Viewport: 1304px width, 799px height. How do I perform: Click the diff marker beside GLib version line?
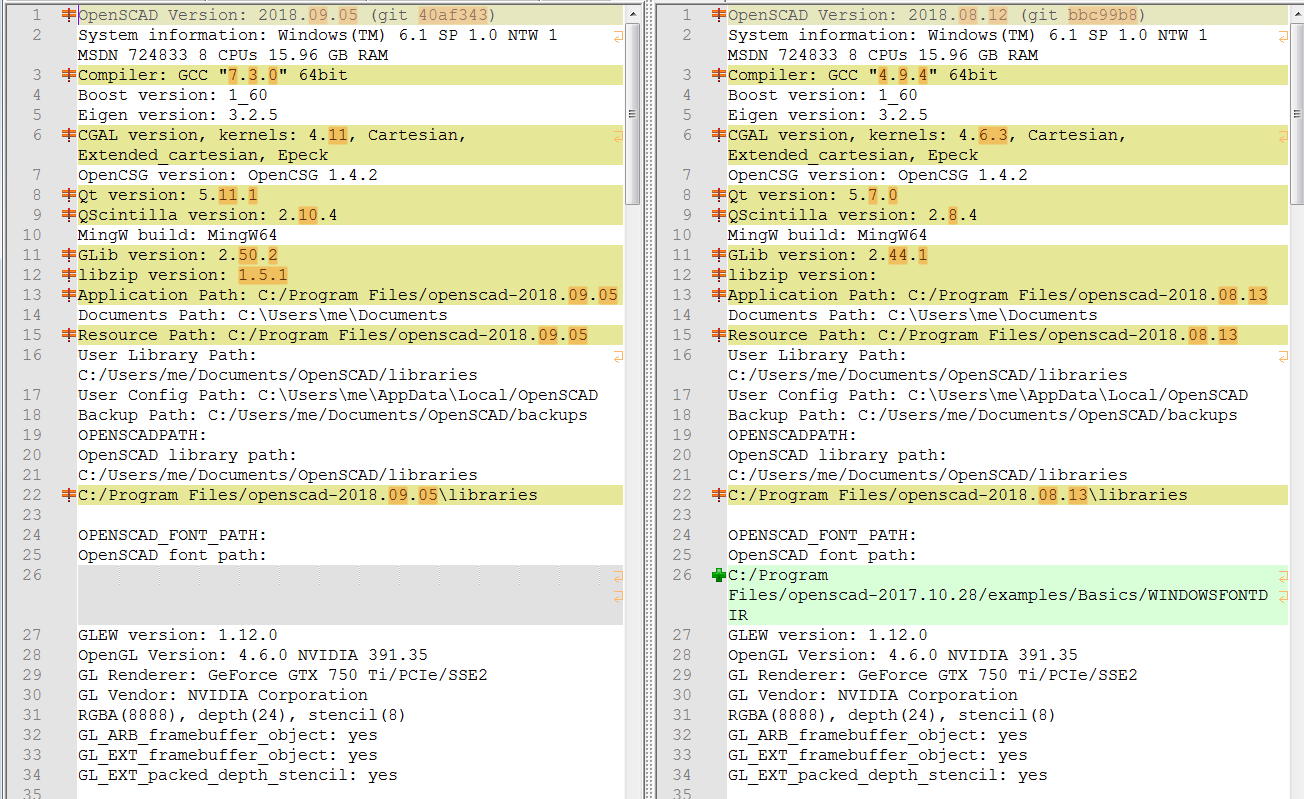pyautogui.click(x=70, y=254)
